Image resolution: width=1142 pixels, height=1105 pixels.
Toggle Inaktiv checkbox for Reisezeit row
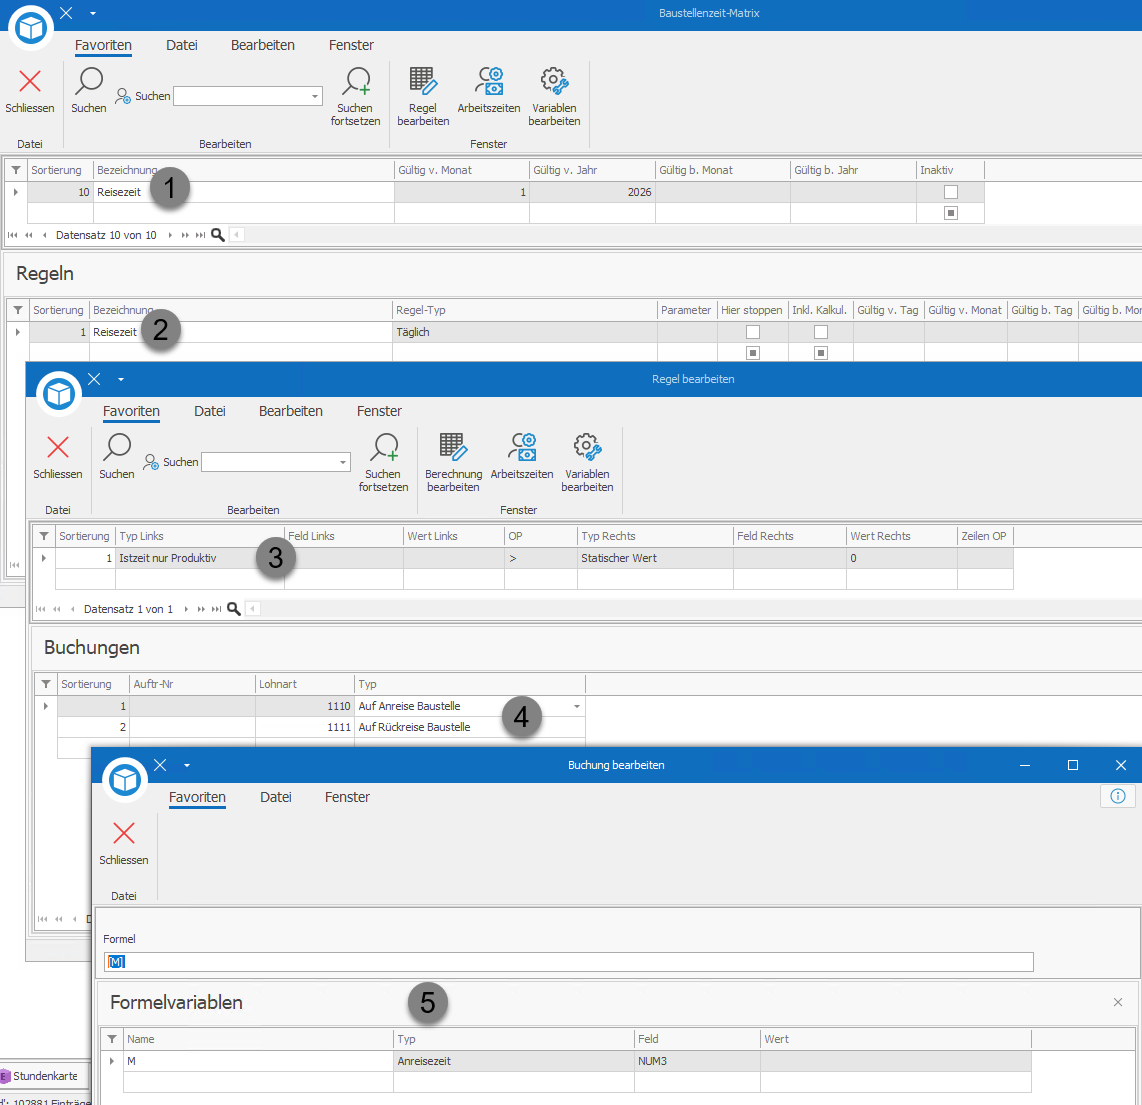[950, 192]
